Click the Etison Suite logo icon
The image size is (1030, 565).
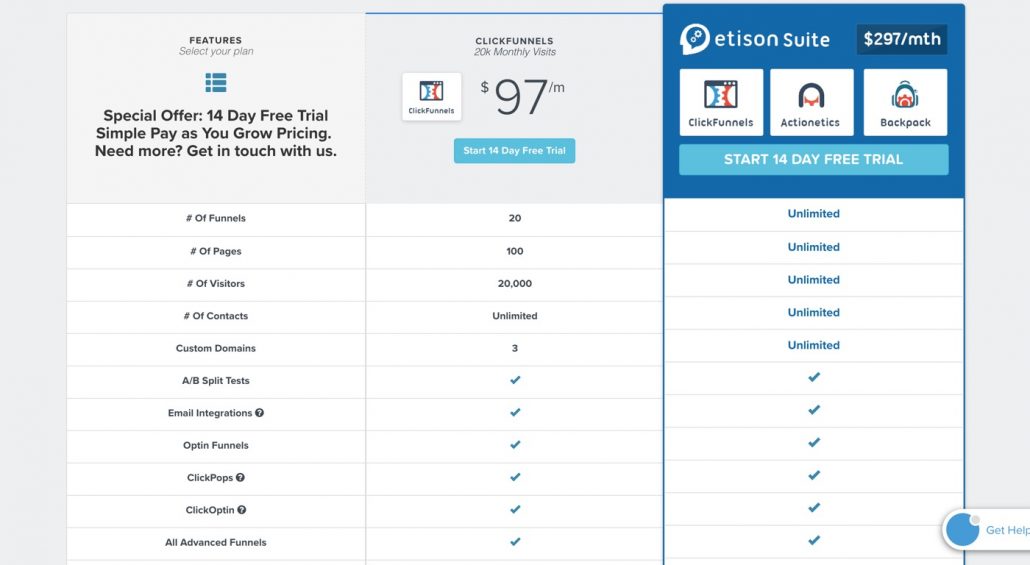(x=695, y=39)
